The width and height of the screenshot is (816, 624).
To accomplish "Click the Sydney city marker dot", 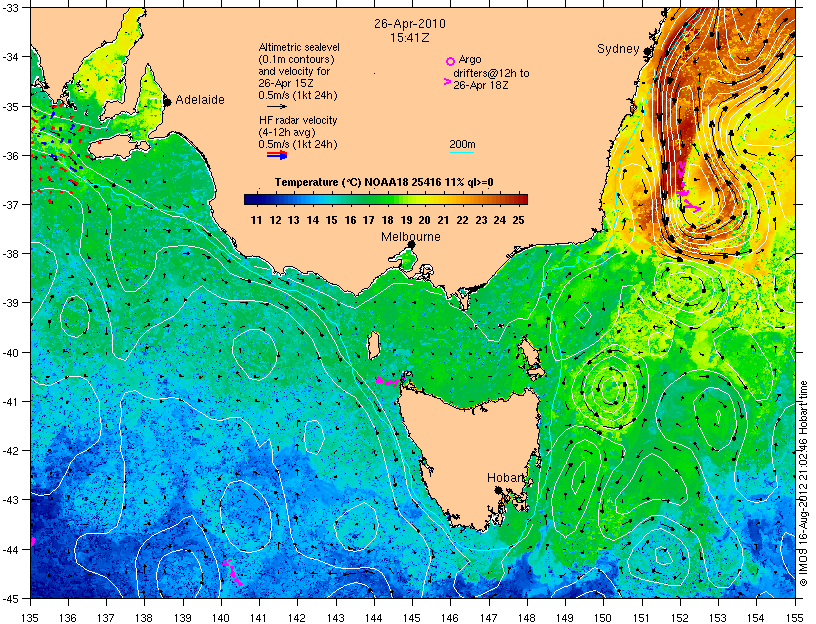I will point(647,52).
